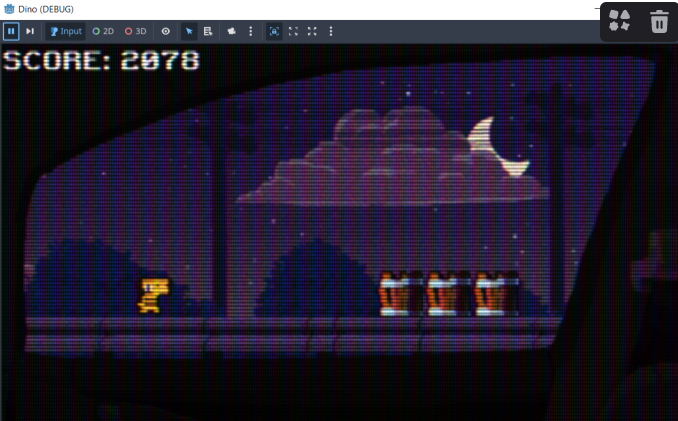Activate the arrow Select Mode tool
Viewport: 678px width, 421px height.
tap(189, 31)
